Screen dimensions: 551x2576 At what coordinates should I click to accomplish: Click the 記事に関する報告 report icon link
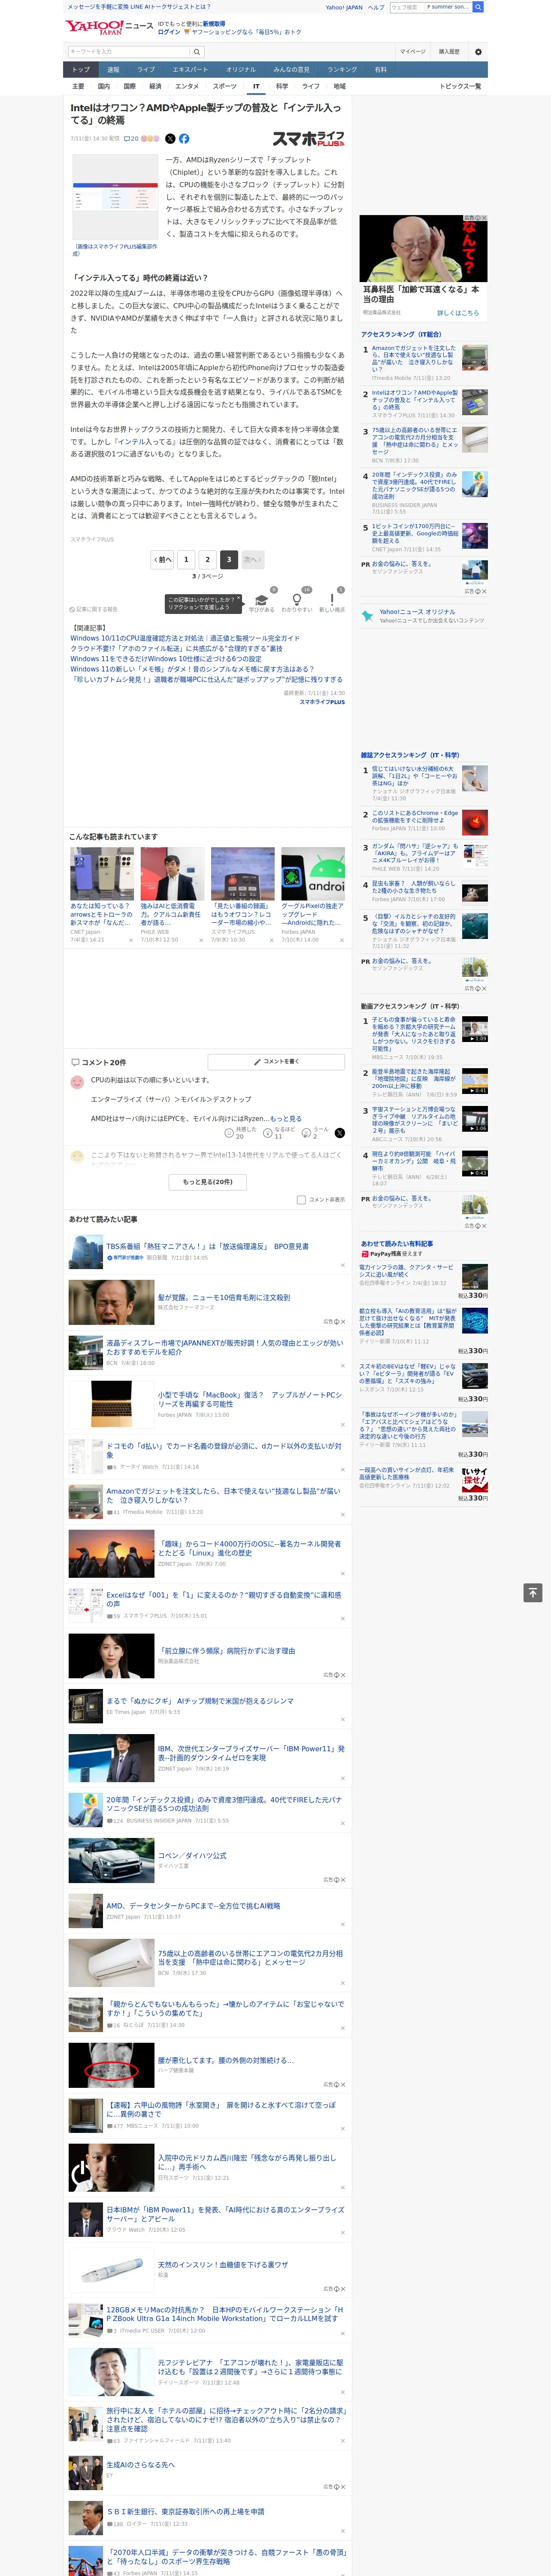[94, 609]
